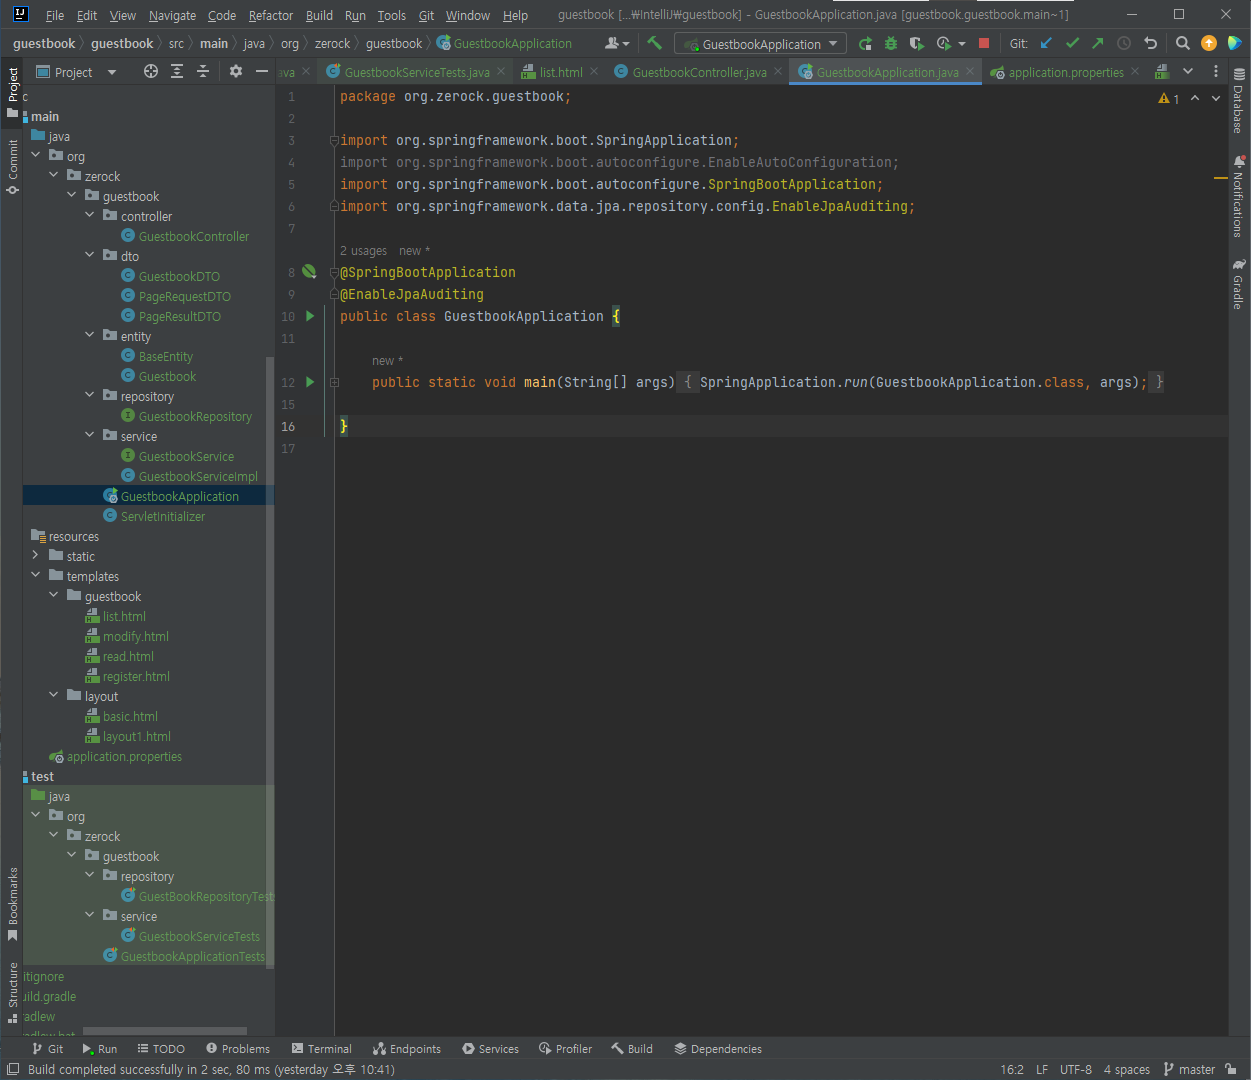This screenshot has width=1251, height=1080.
Task: Push commits using the Git push arrow
Action: point(1098,43)
